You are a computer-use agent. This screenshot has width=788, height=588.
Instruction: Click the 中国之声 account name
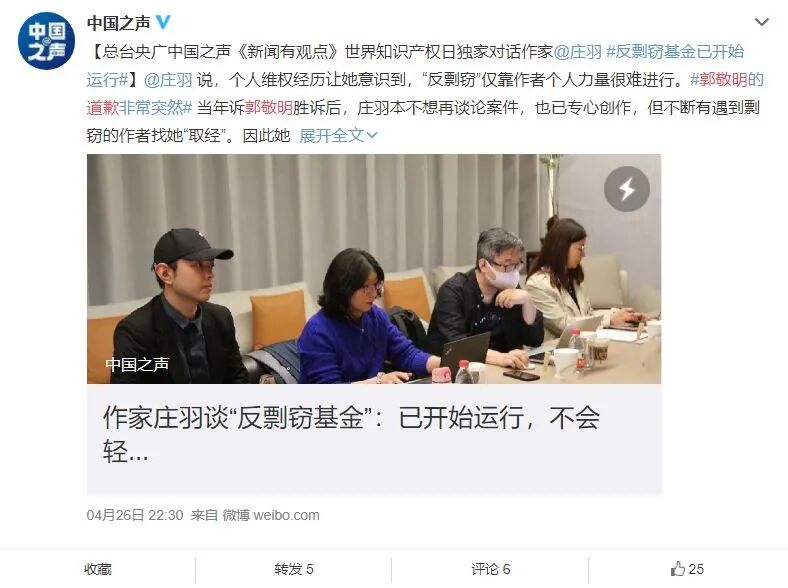click(x=119, y=23)
